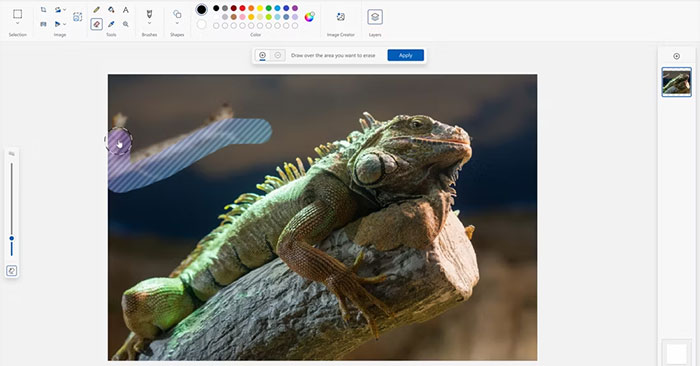Select the primary black Color 1 circle
This screenshot has height=366, width=700.
(x=202, y=9)
